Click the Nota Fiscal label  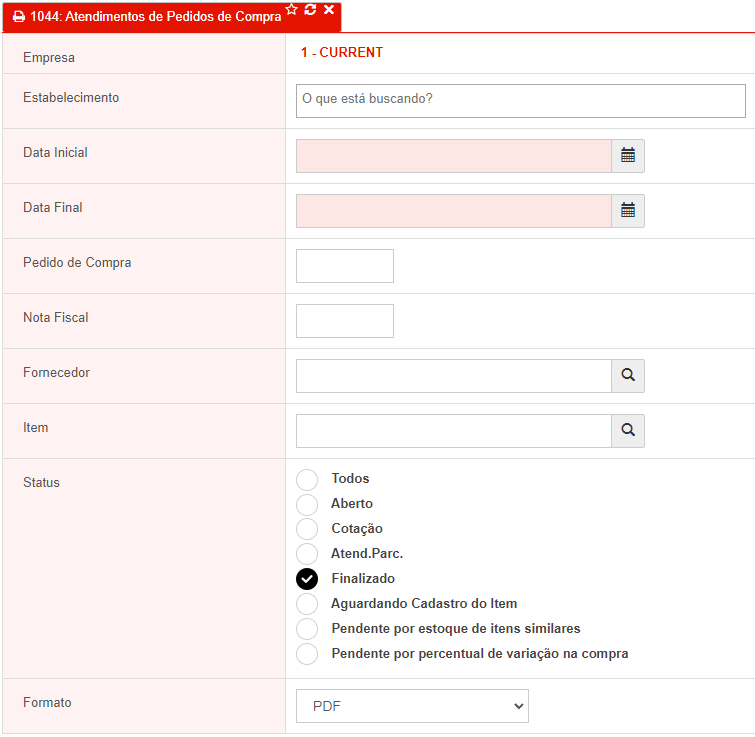pos(56,318)
